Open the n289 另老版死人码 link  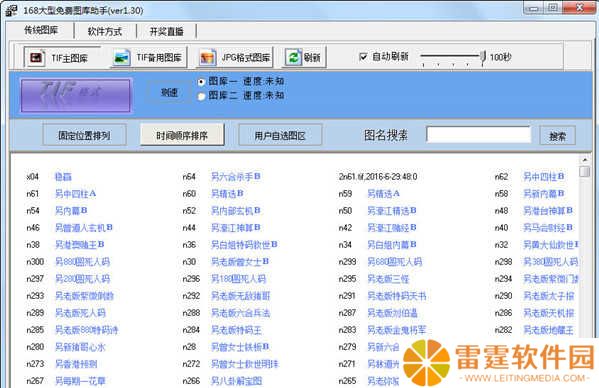click(x=80, y=313)
